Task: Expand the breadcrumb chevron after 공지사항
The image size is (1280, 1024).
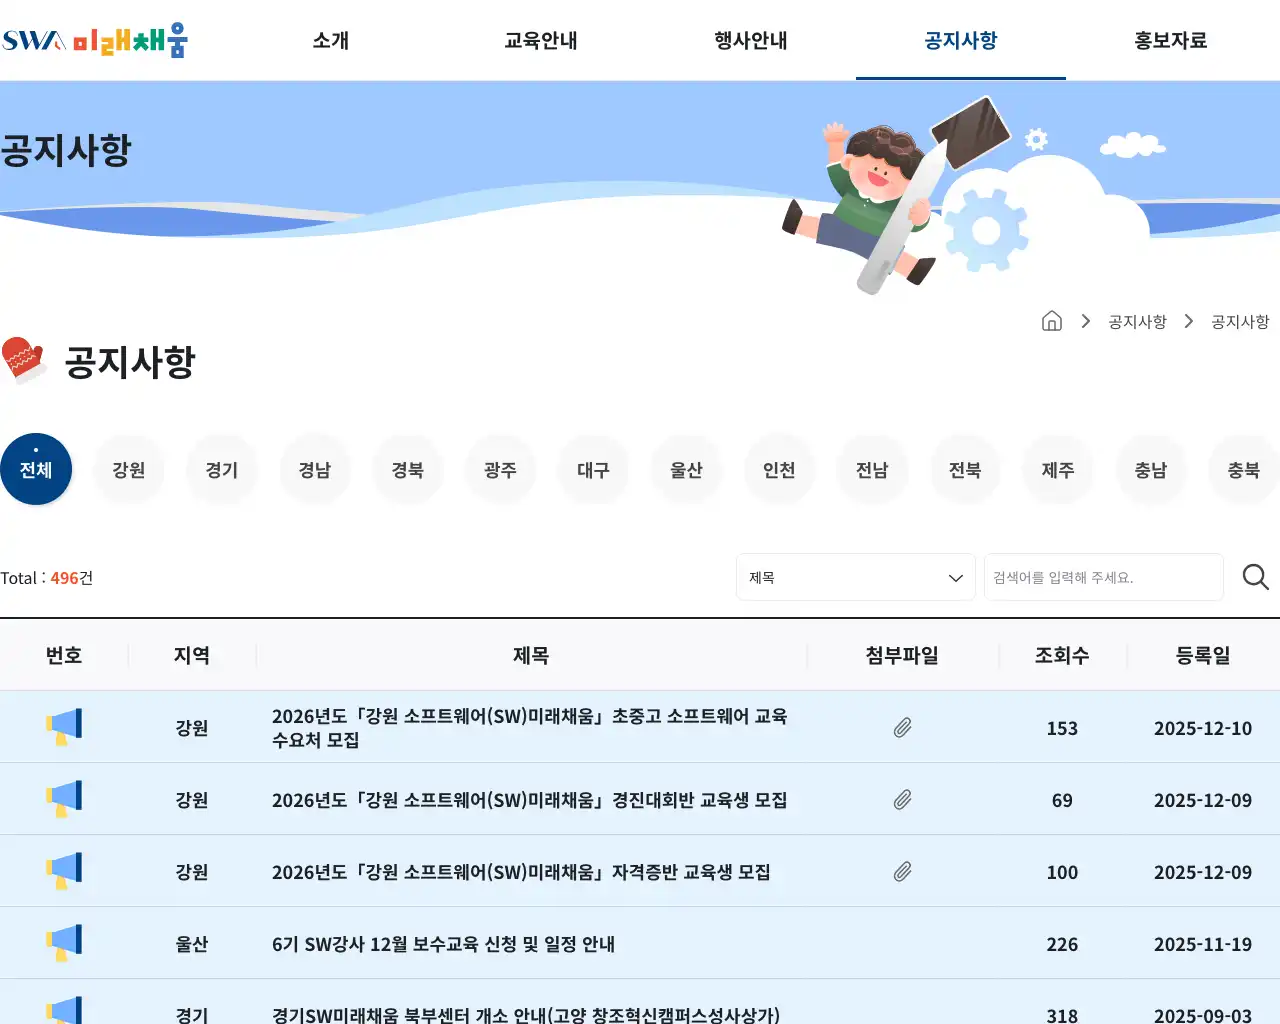Action: 1188,321
